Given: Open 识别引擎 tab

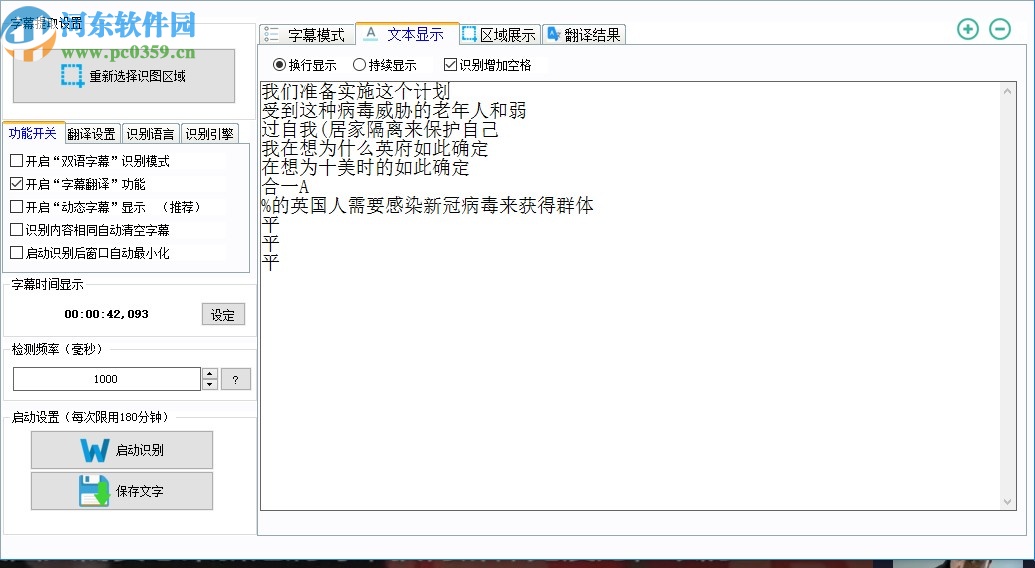Looking at the screenshot, I should (209, 134).
